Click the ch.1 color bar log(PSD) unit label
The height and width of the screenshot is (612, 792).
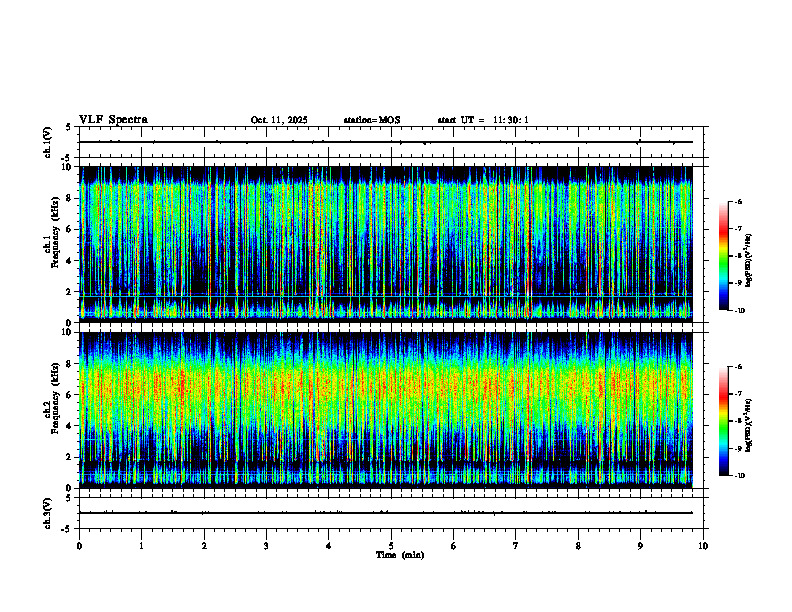click(x=749, y=261)
